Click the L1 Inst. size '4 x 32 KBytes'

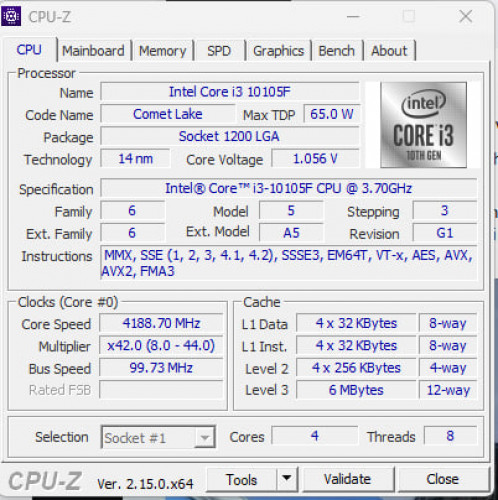pos(356,346)
